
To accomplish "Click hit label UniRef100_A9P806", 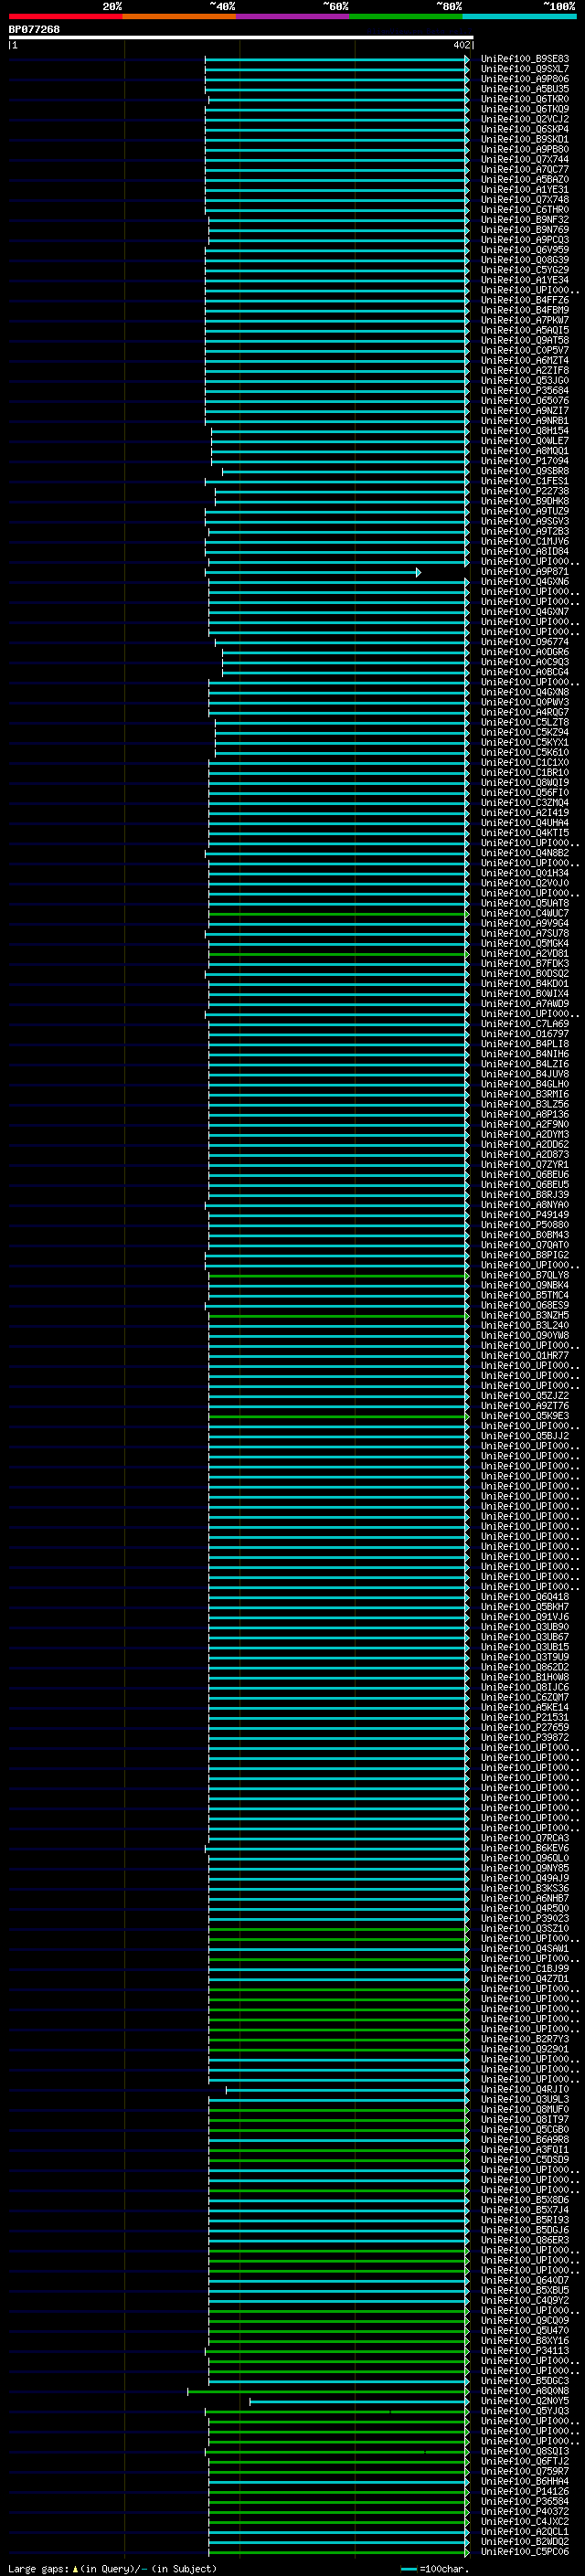I will click(x=525, y=79).
